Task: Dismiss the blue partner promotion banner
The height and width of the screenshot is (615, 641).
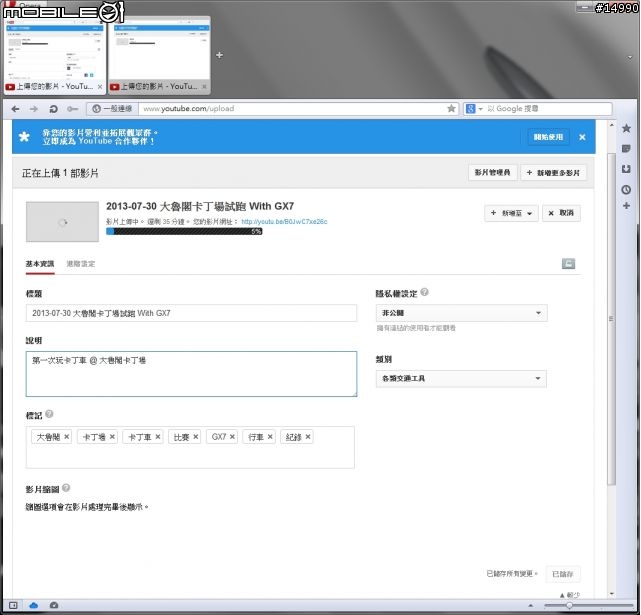Action: [x=583, y=137]
